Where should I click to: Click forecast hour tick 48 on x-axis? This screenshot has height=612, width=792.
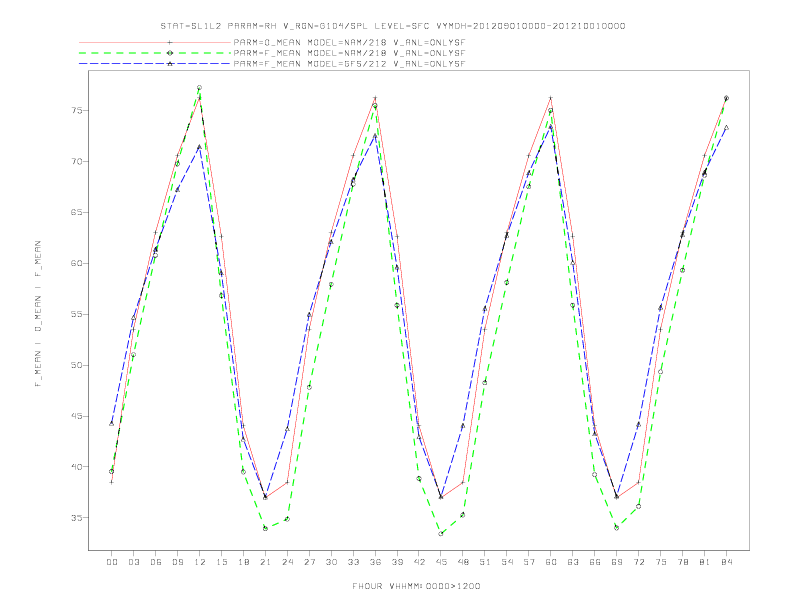coord(463,562)
